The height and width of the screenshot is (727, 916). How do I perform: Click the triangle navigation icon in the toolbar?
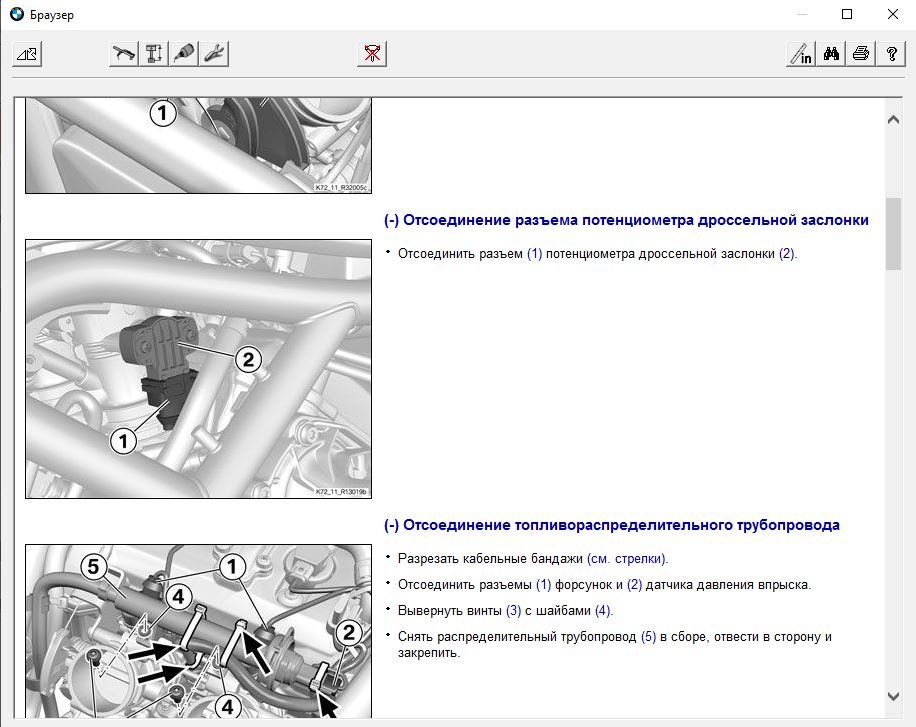[x=26, y=54]
